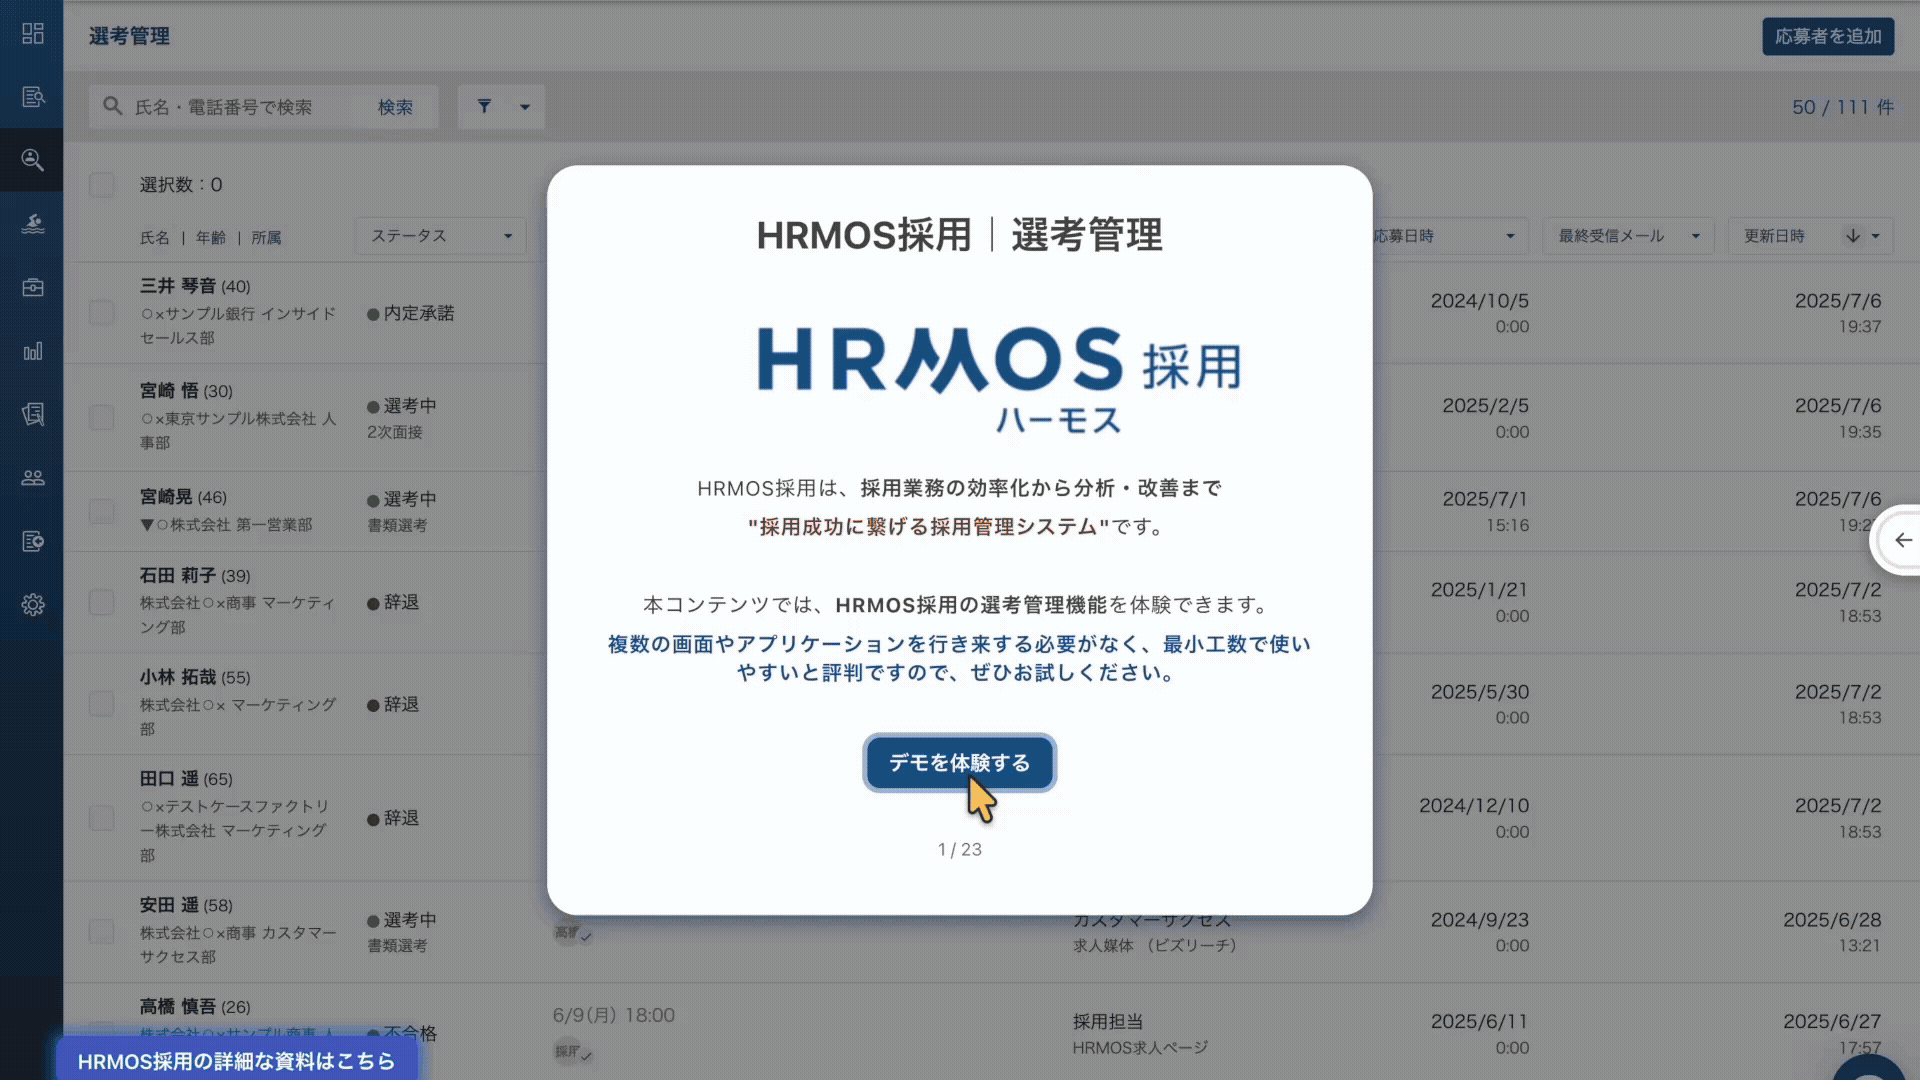The height and width of the screenshot is (1080, 1920).
Task: Click the 検索 button next to search field
Action: [395, 107]
